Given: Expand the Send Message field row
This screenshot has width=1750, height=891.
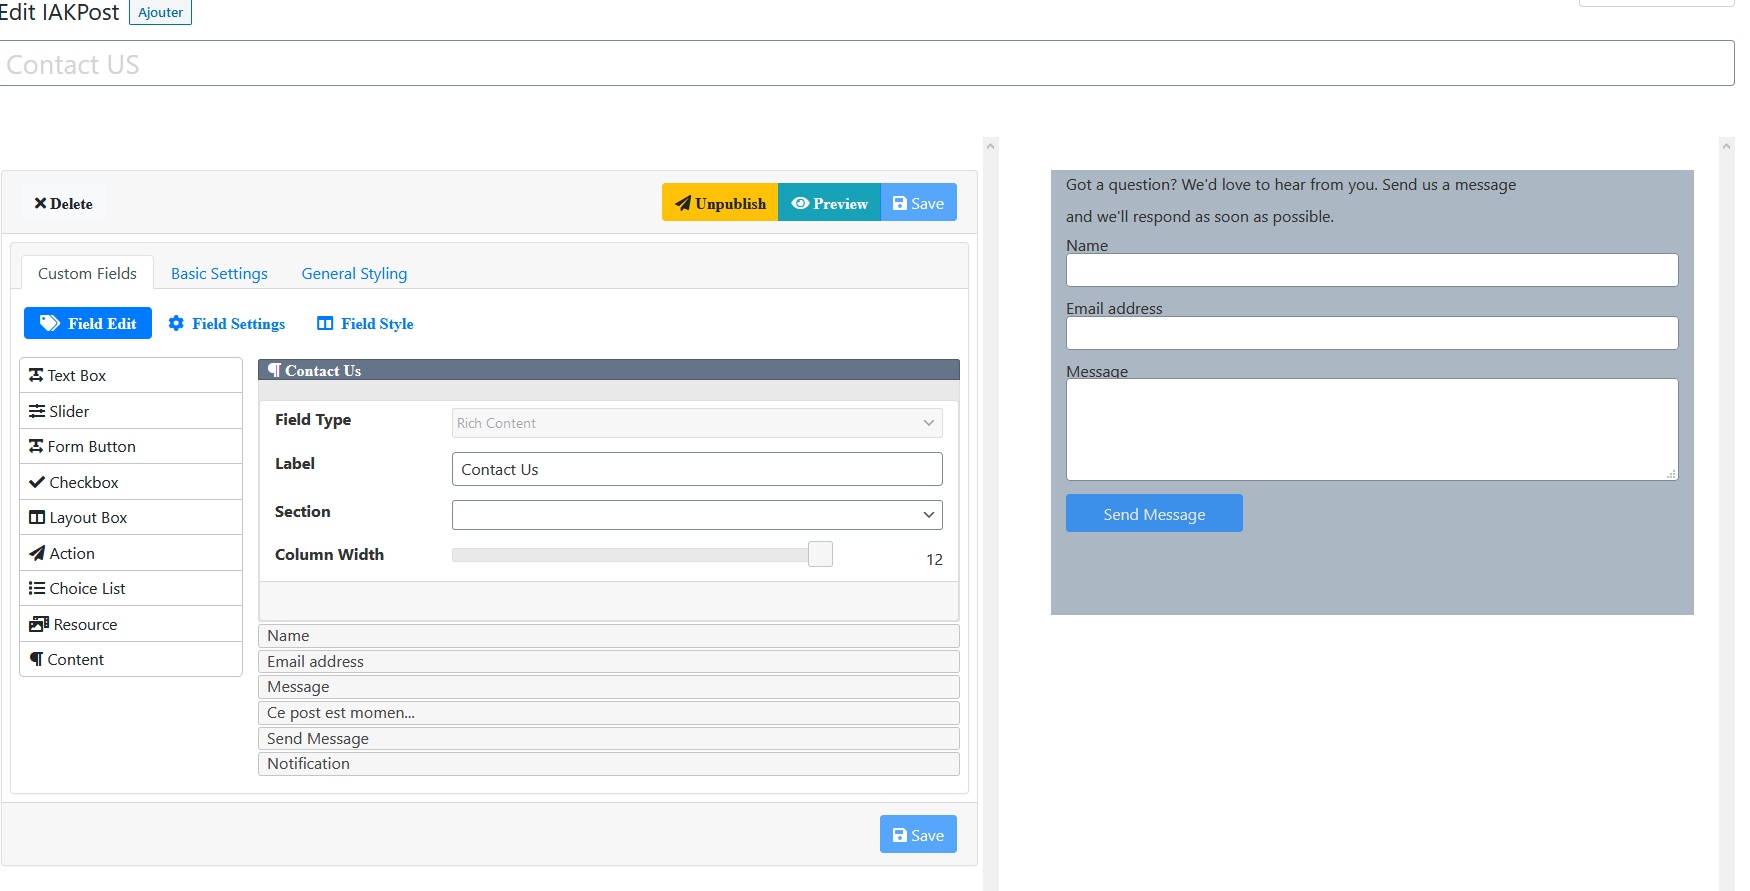Looking at the screenshot, I should tap(608, 738).
